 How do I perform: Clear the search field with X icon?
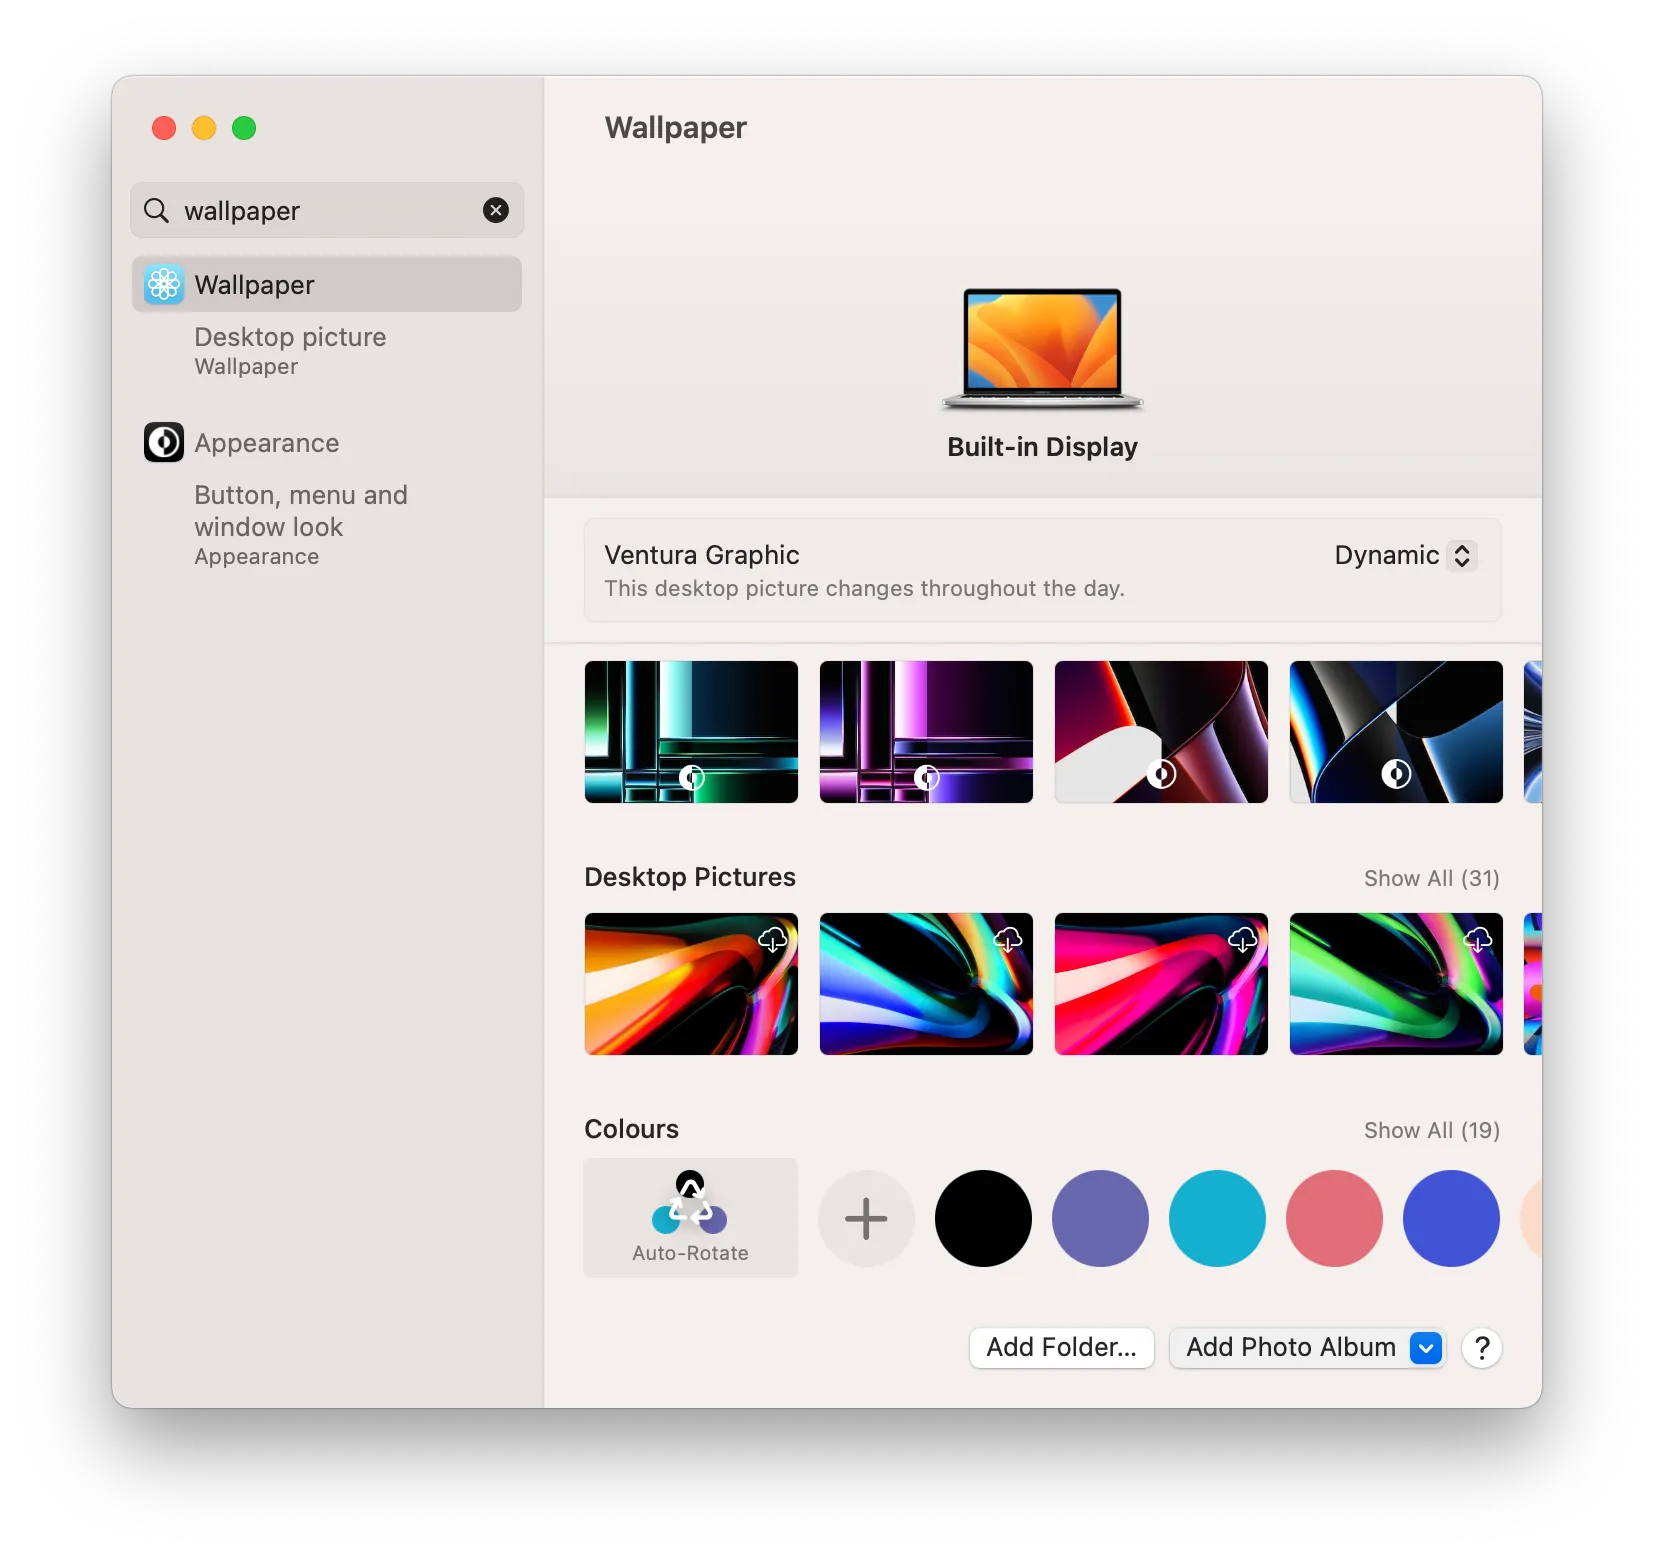(495, 210)
